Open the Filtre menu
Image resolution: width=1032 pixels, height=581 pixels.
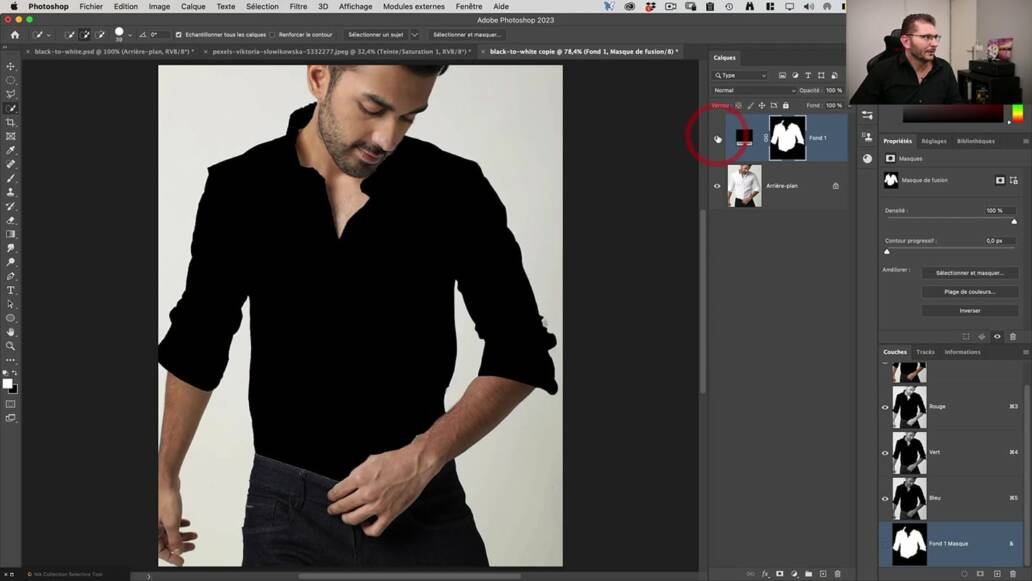[x=298, y=6]
